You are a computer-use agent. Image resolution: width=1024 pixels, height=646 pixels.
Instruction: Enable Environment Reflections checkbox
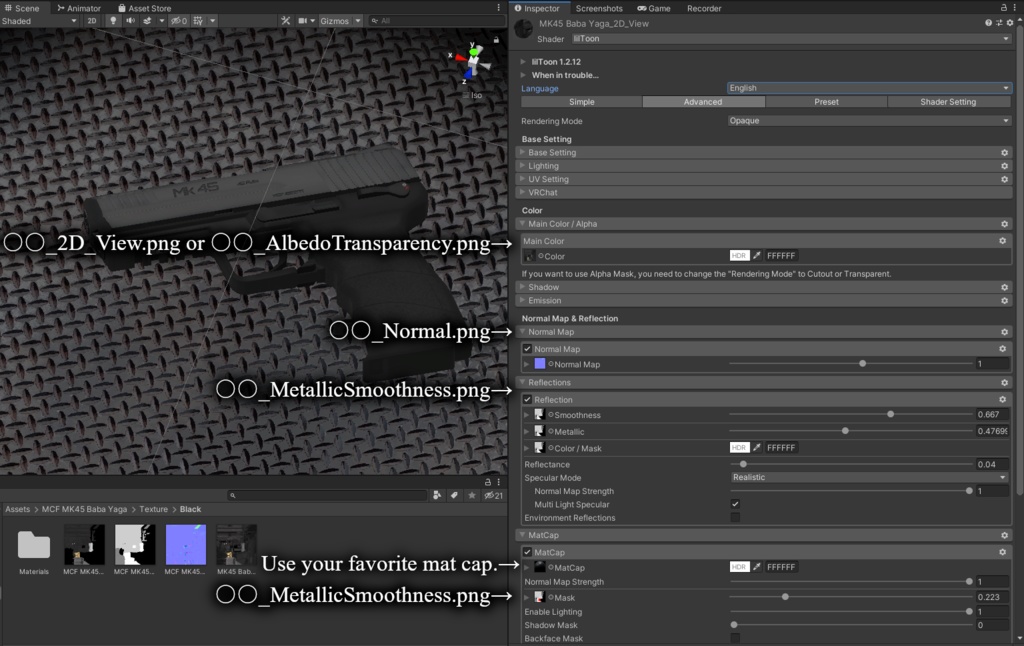[x=735, y=517]
